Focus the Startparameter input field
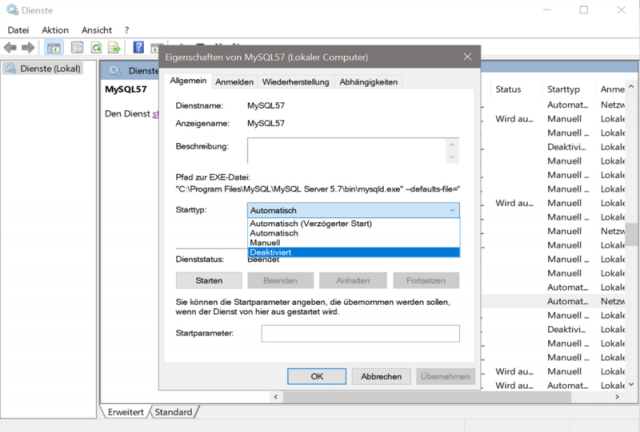Viewport: 640px width, 432px height. click(x=360, y=333)
